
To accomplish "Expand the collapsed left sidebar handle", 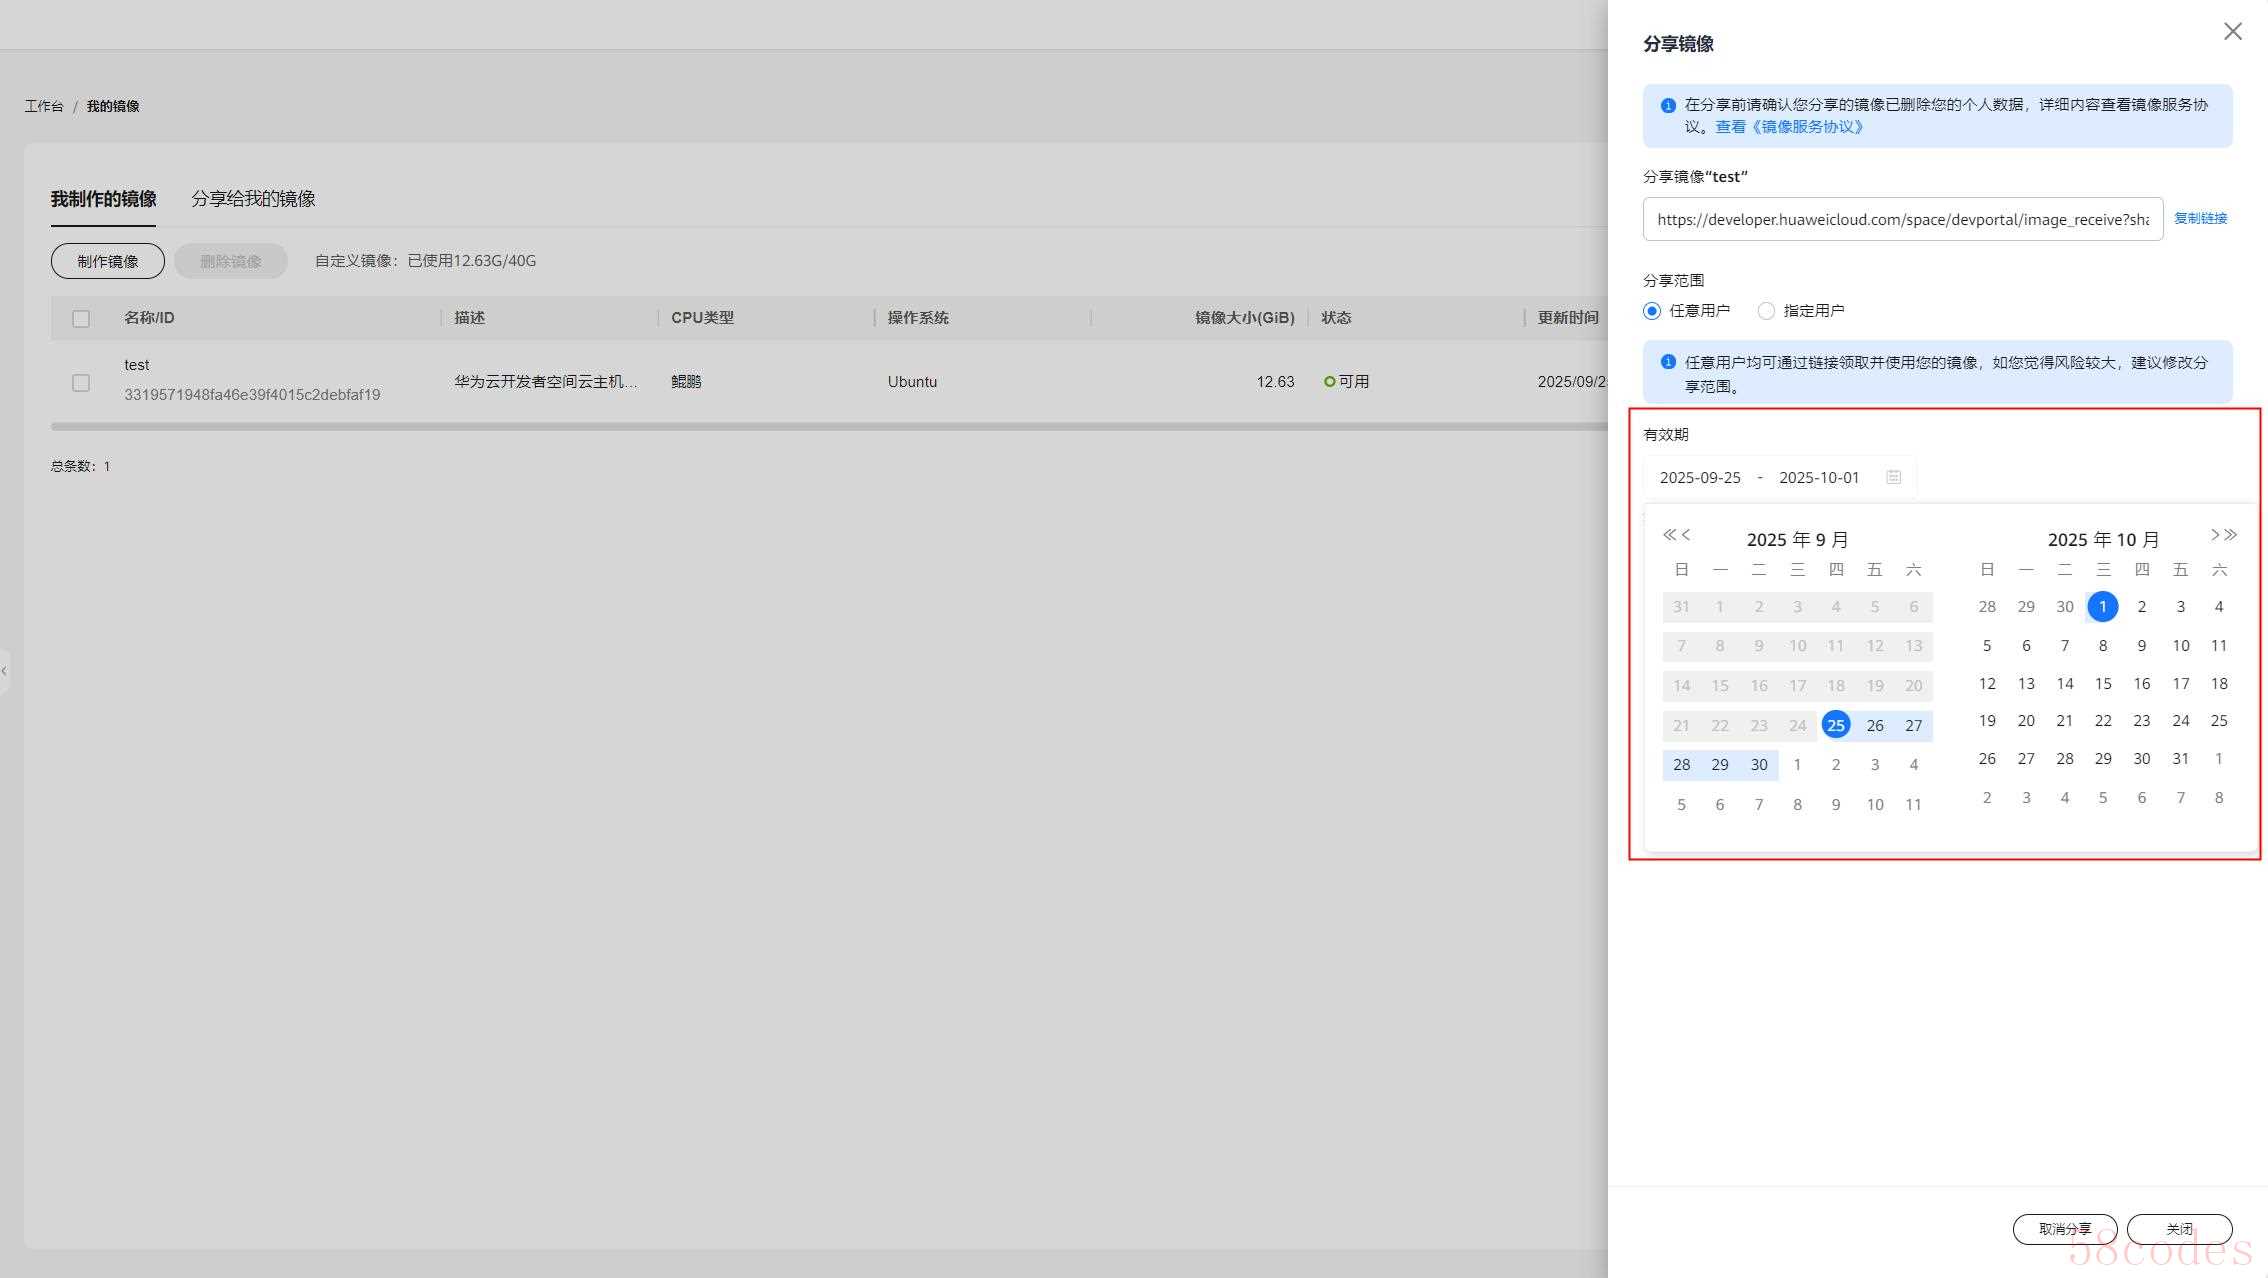I will (5, 670).
